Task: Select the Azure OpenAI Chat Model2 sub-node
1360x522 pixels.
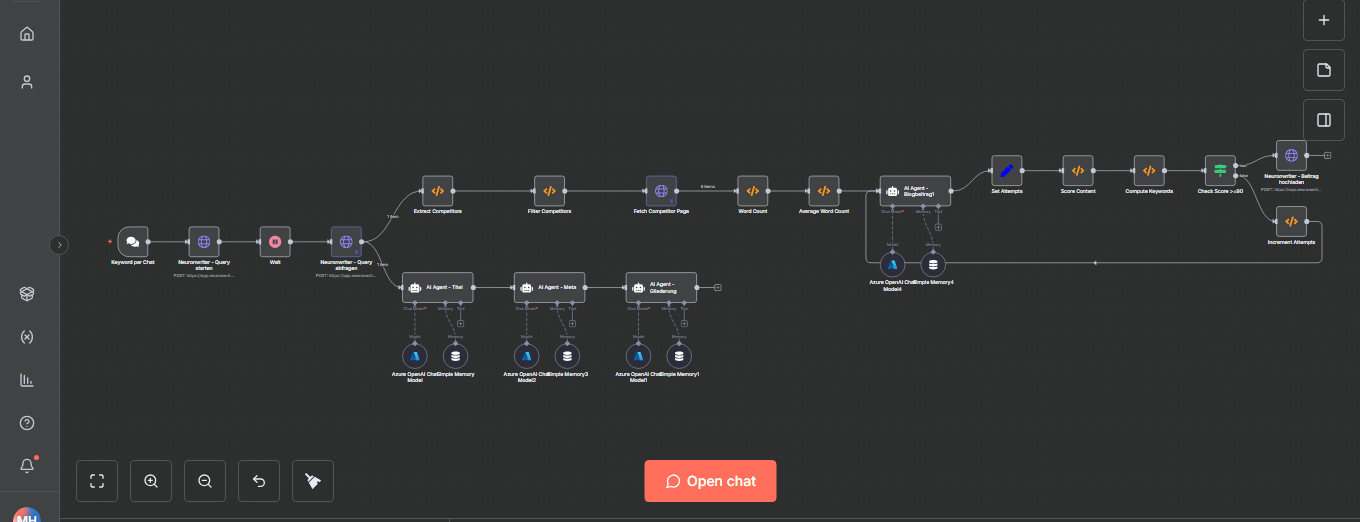Action: 526,355
